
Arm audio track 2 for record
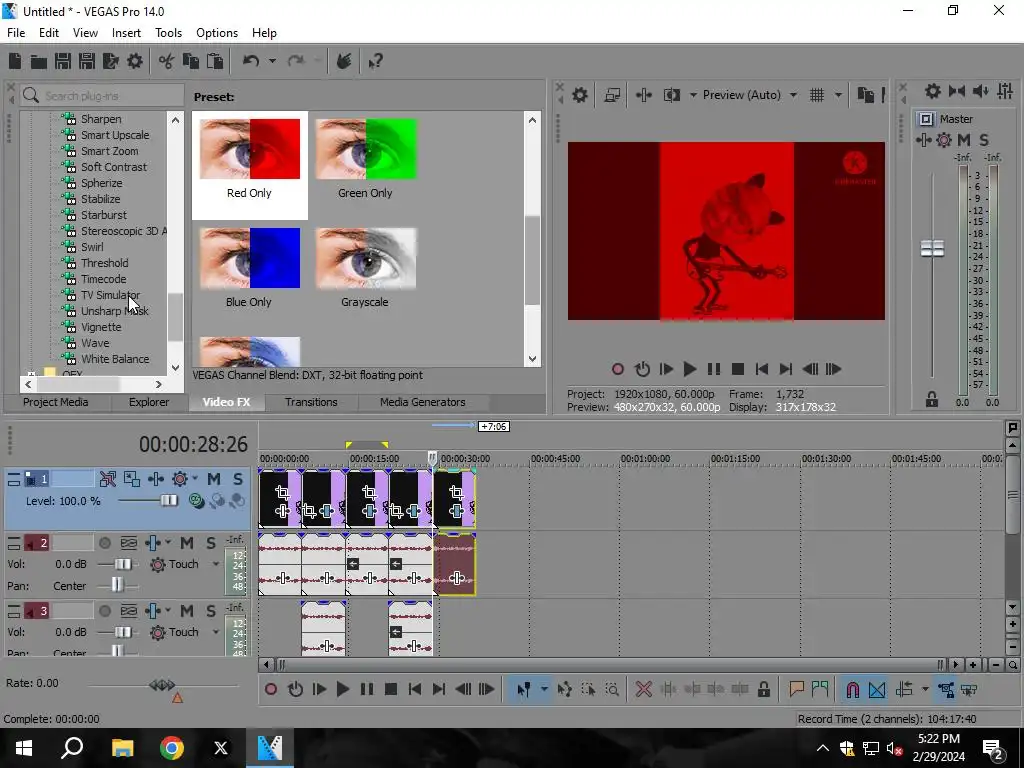[x=104, y=543]
